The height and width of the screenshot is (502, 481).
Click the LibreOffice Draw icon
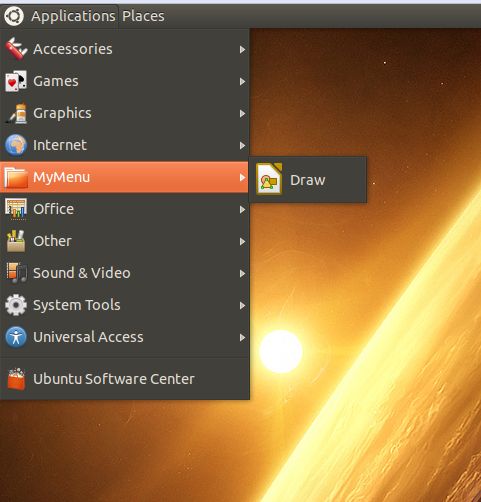(269, 179)
